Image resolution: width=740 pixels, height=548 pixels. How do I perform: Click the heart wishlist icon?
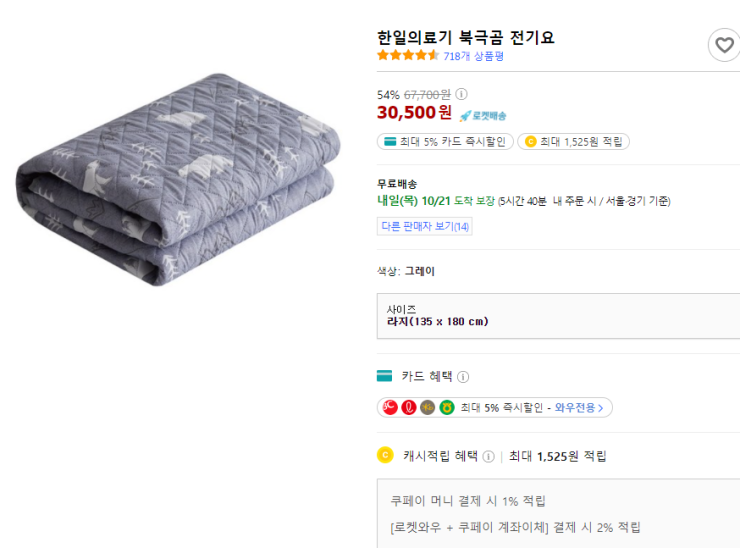(x=723, y=44)
